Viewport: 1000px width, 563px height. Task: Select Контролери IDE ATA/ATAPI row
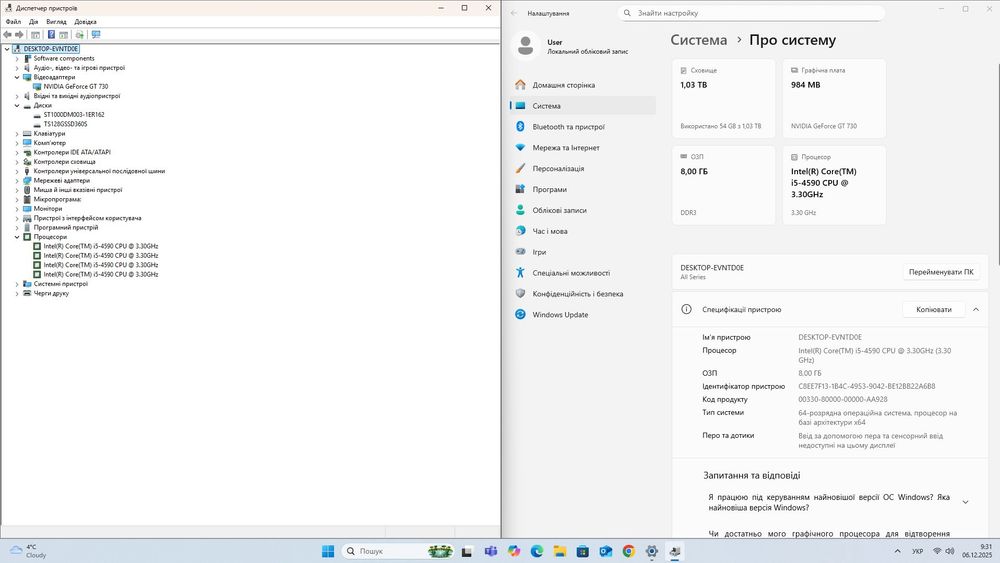click(72, 152)
